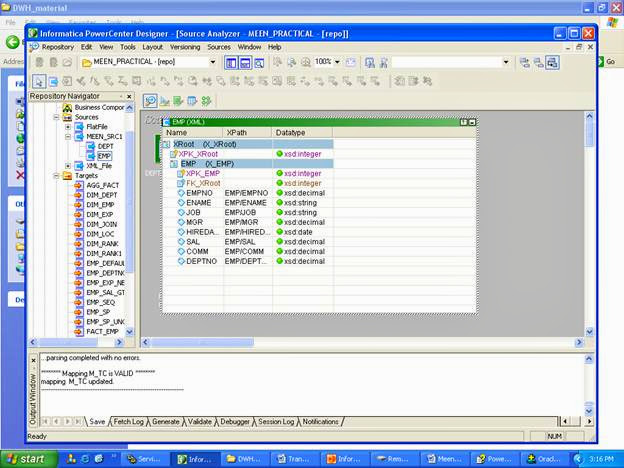Toggle the Repository Navigator window toolbar button
Image resolution: width=624 pixels, height=468 pixels.
point(231,62)
